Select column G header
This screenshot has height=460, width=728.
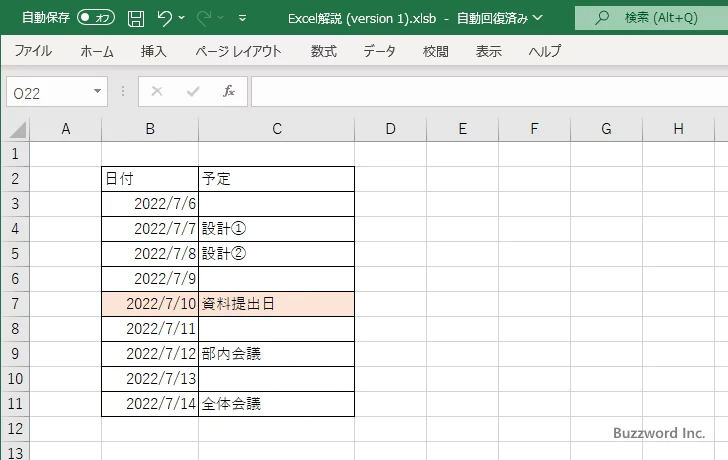tap(606, 129)
